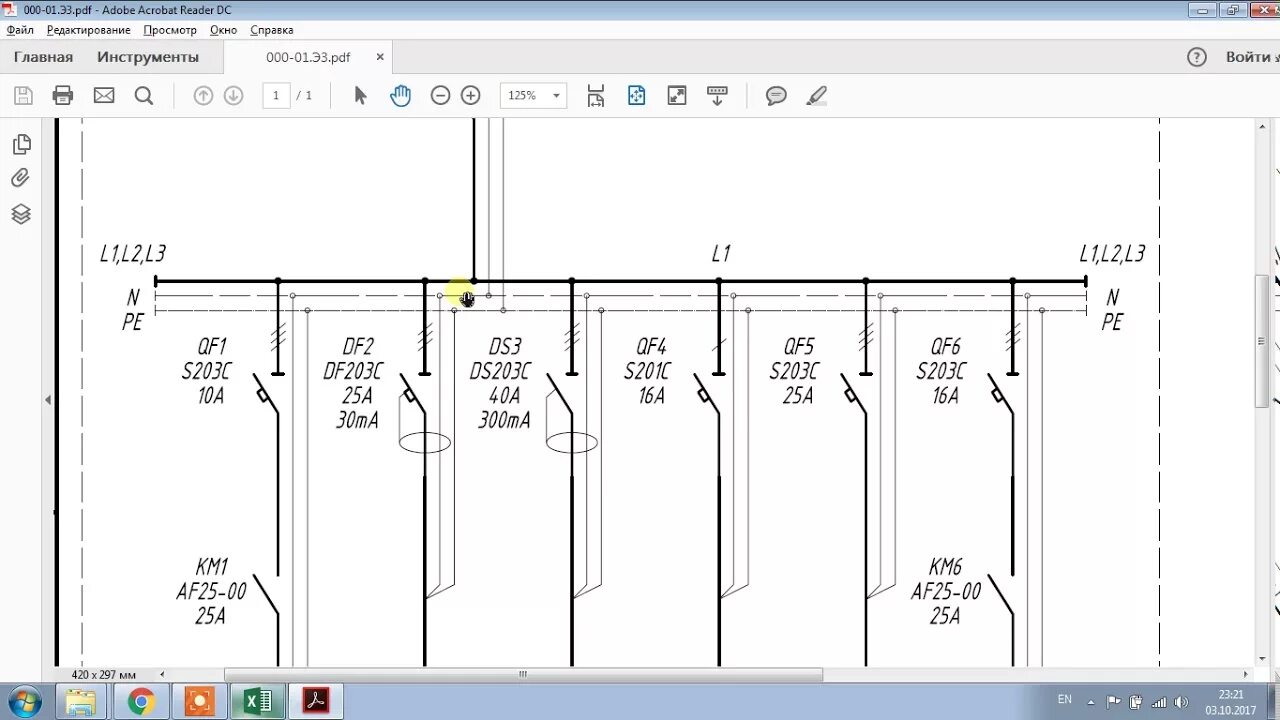Activate the Hand pan tool

point(400,96)
